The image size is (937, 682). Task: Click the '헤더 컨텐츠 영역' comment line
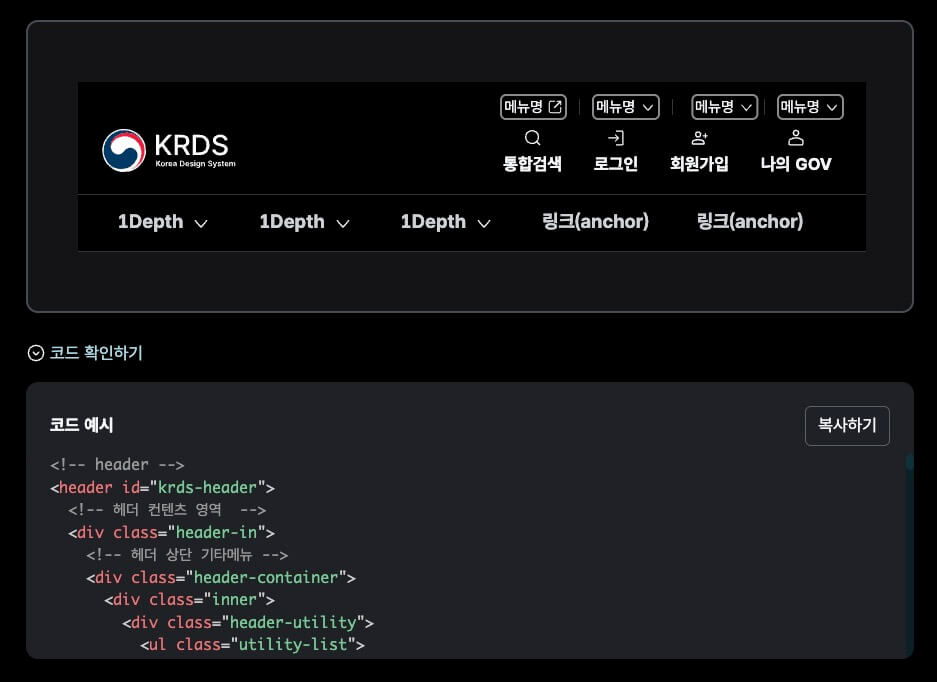click(167, 510)
